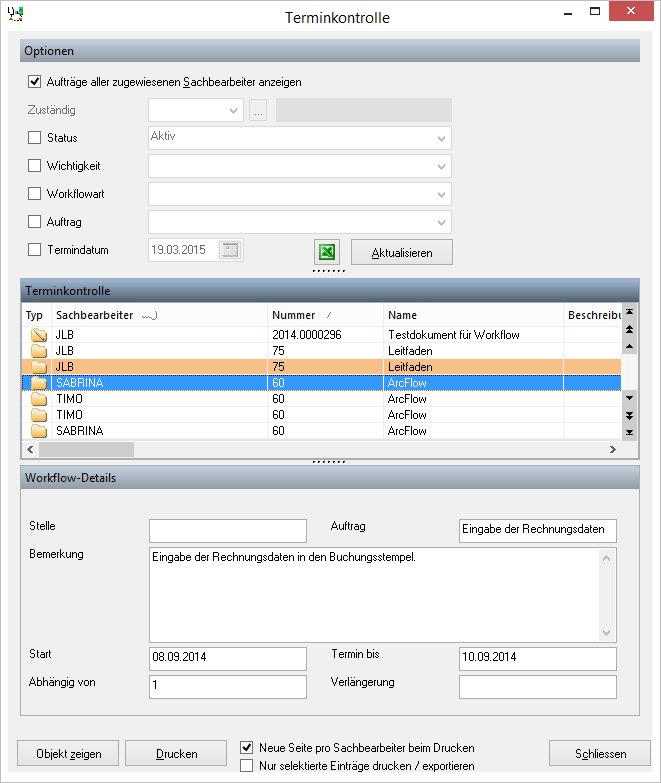Enable the Termindatum filter checkbox
661x783 pixels.
[x=34, y=249]
